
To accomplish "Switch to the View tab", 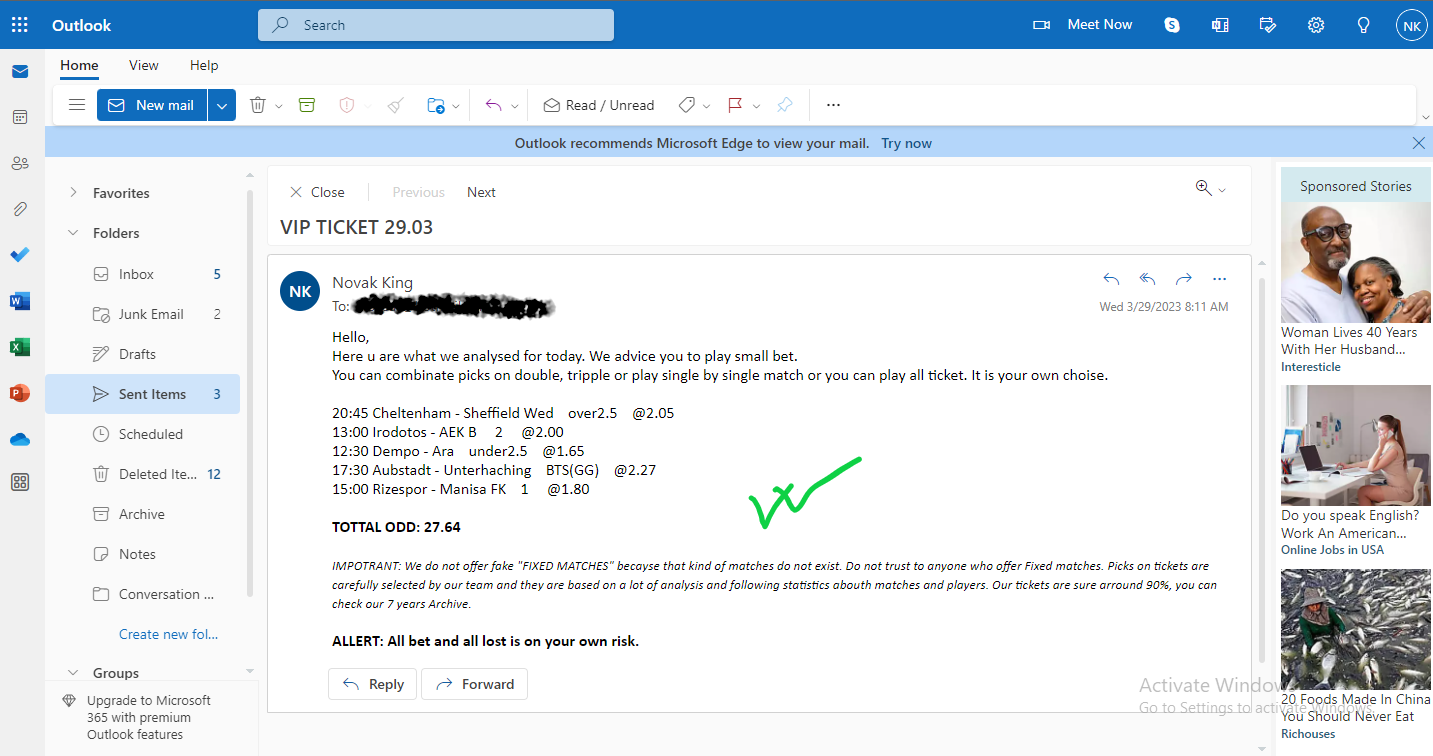I will click(144, 65).
